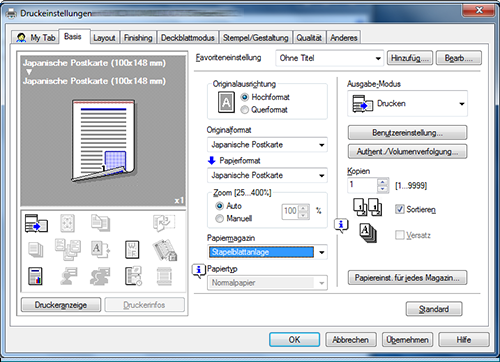Click the greyed image shift icon in status grid
Image resolution: width=500 pixels, height=362 pixels.
pyautogui.click(x=68, y=223)
